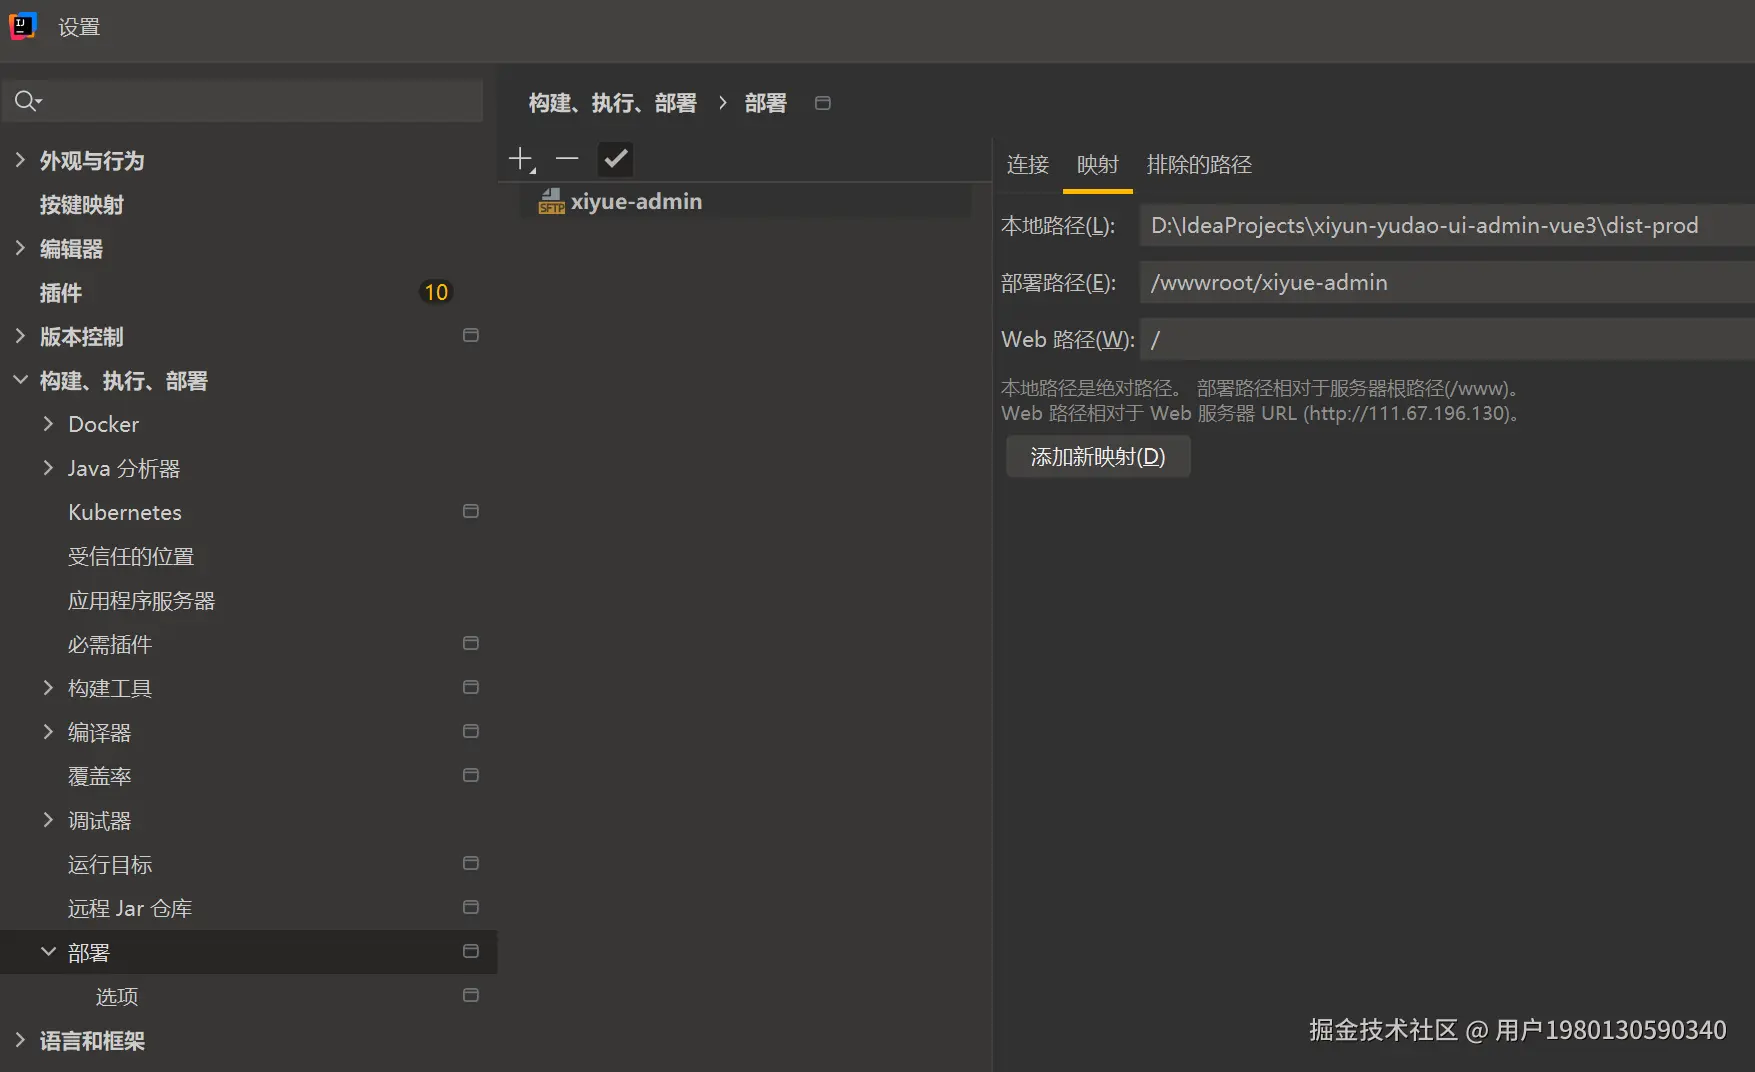This screenshot has height=1072, width=1755.
Task: Click the project icon on the 构建工具 row
Action: click(471, 687)
